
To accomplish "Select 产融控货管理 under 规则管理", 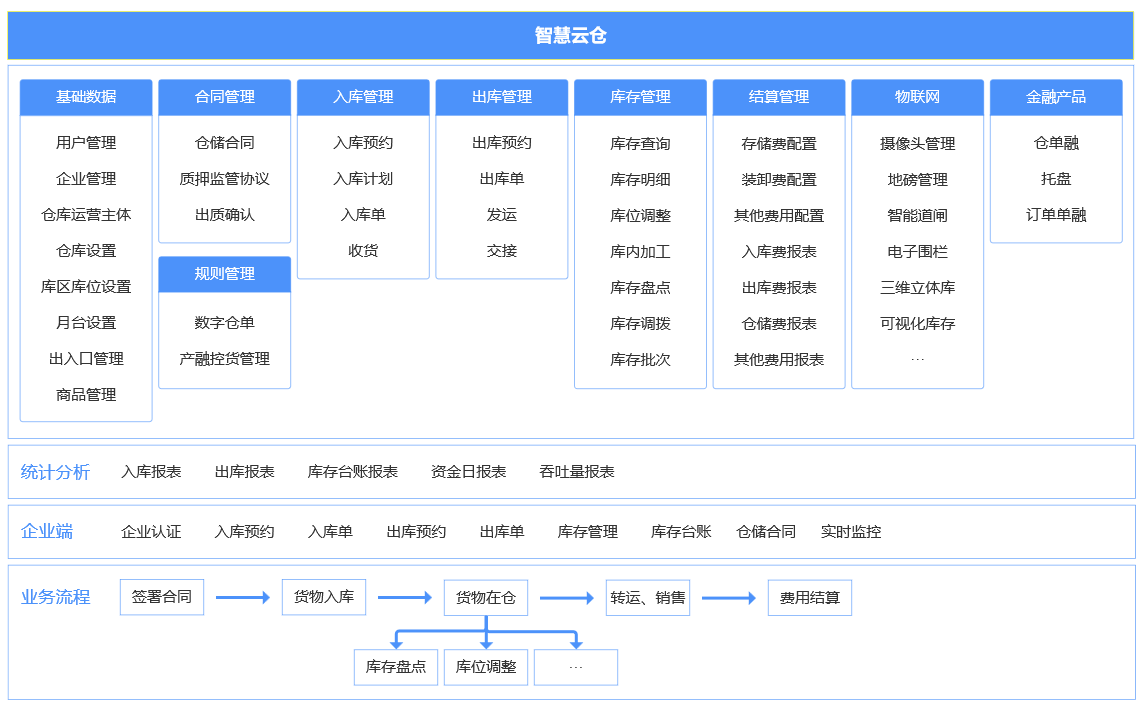I will [224, 359].
